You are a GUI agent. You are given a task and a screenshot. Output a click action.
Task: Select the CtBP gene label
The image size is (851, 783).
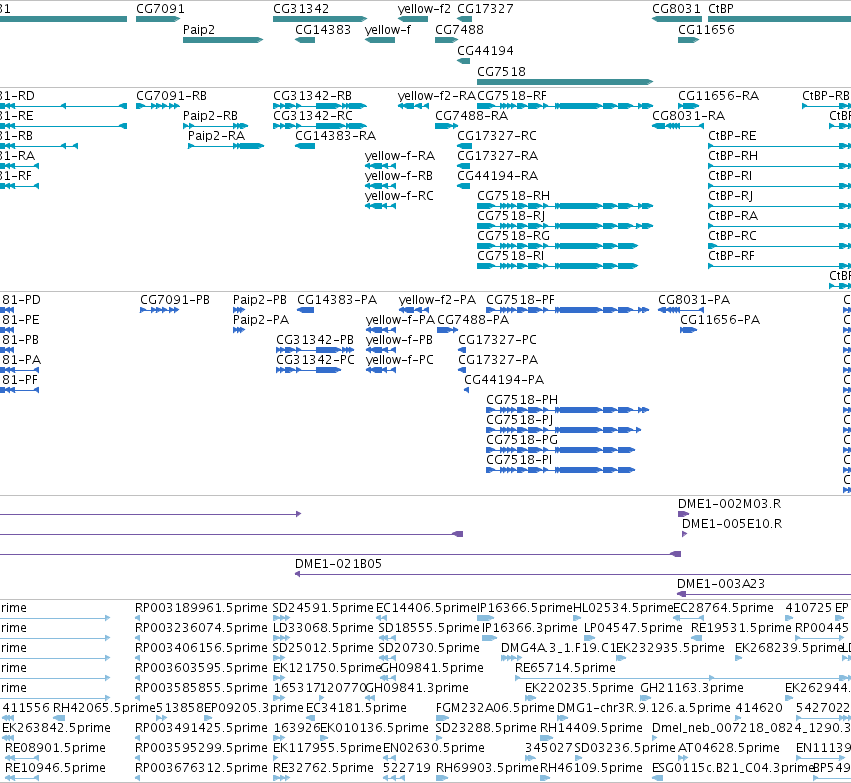(721, 9)
